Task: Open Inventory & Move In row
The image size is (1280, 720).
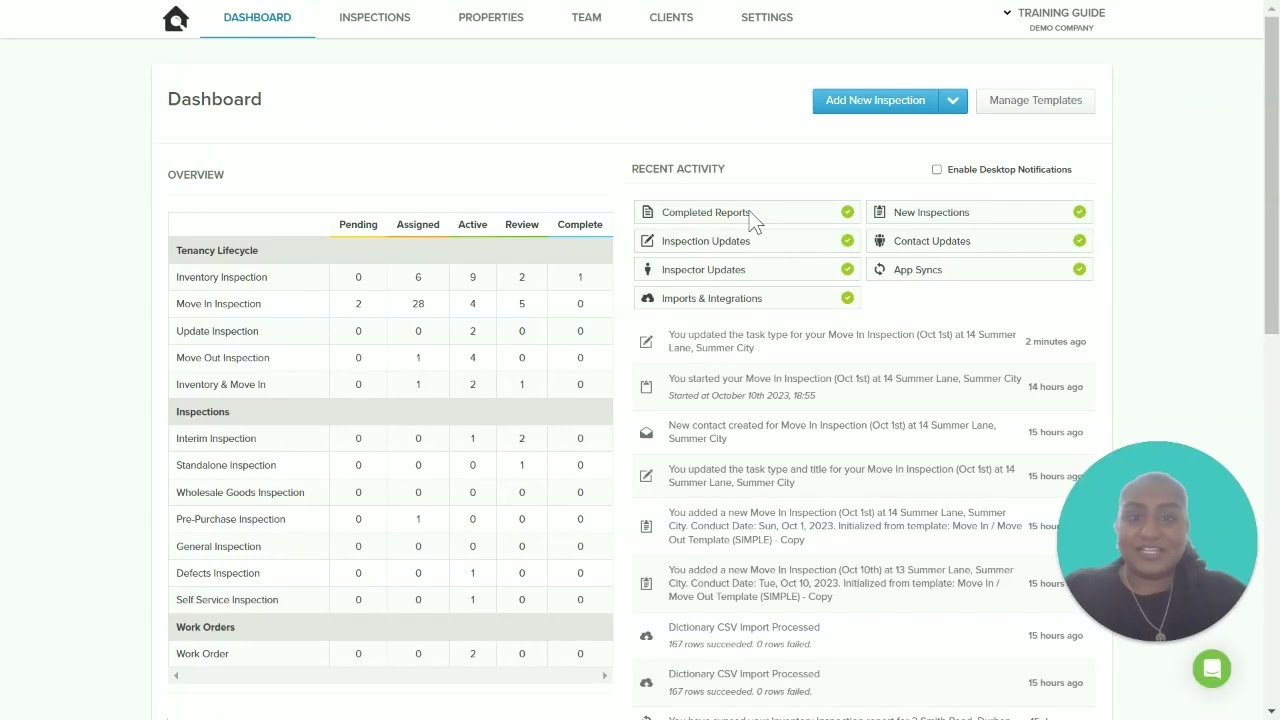Action: 221,385
